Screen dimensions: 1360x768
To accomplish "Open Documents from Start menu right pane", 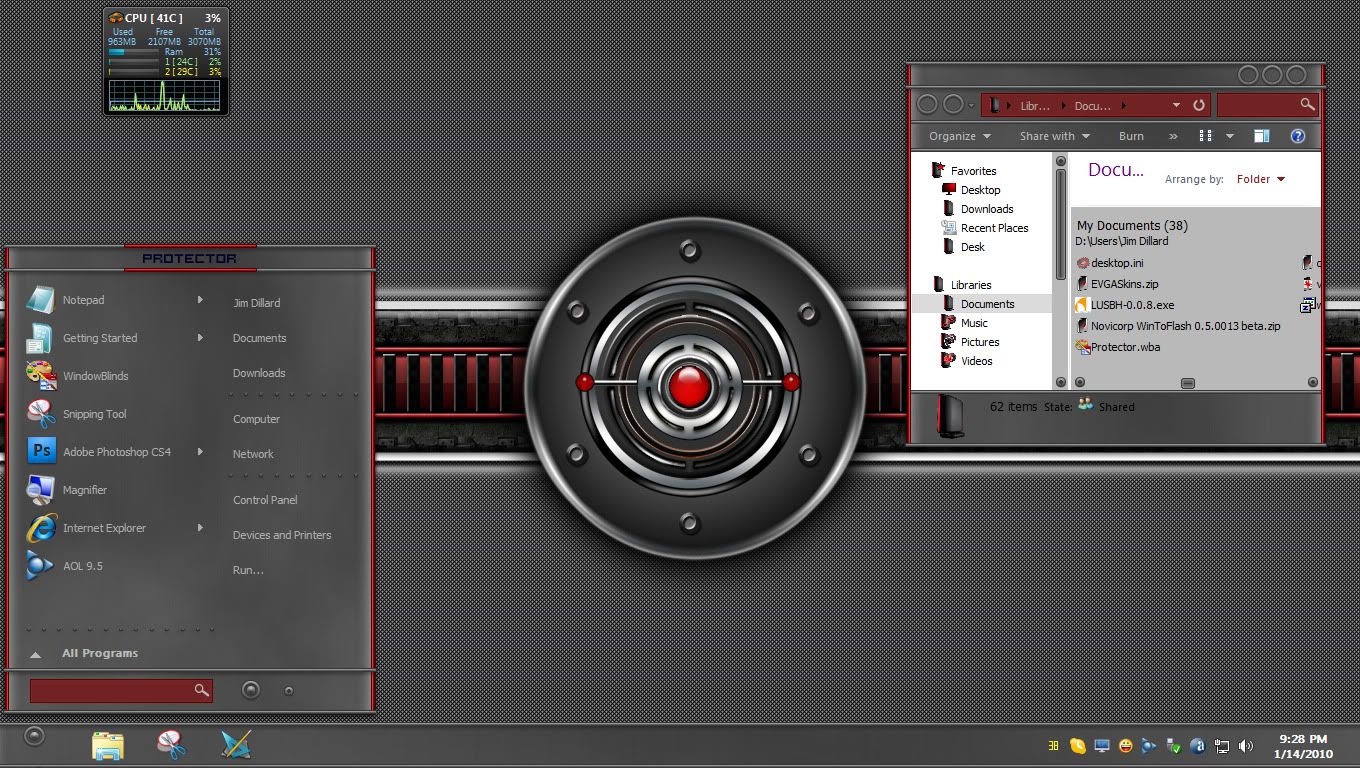I will click(259, 338).
